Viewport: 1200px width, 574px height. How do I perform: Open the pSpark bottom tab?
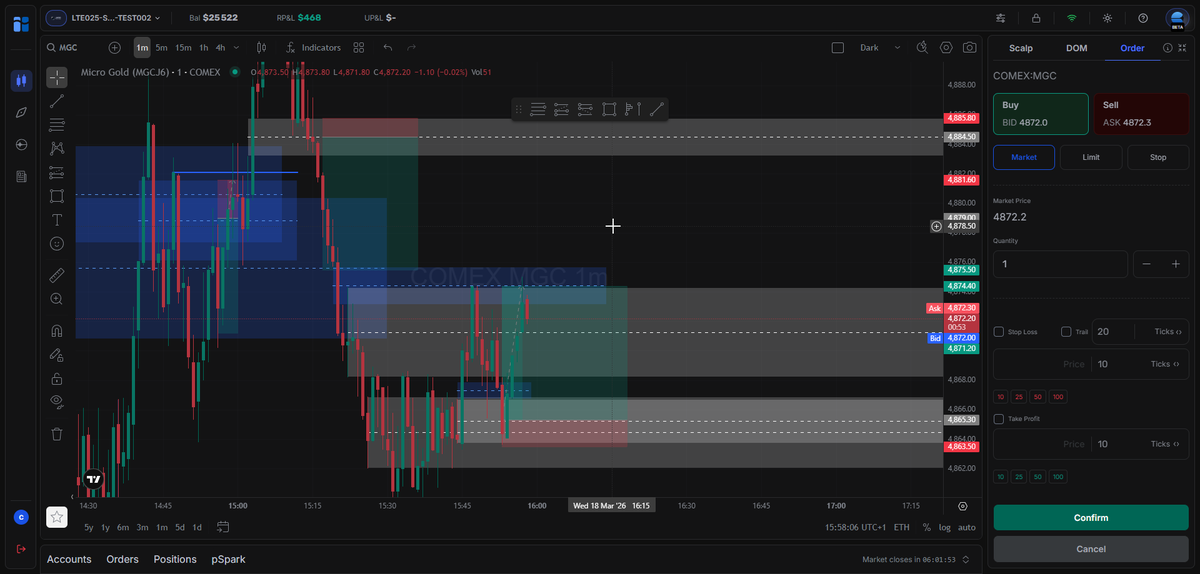[228, 559]
